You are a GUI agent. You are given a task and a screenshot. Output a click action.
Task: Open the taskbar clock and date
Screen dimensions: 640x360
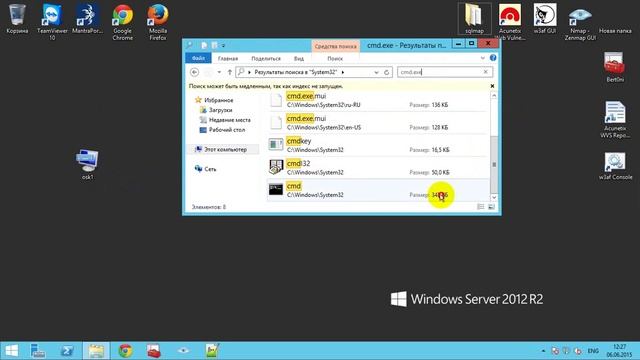pos(619,351)
